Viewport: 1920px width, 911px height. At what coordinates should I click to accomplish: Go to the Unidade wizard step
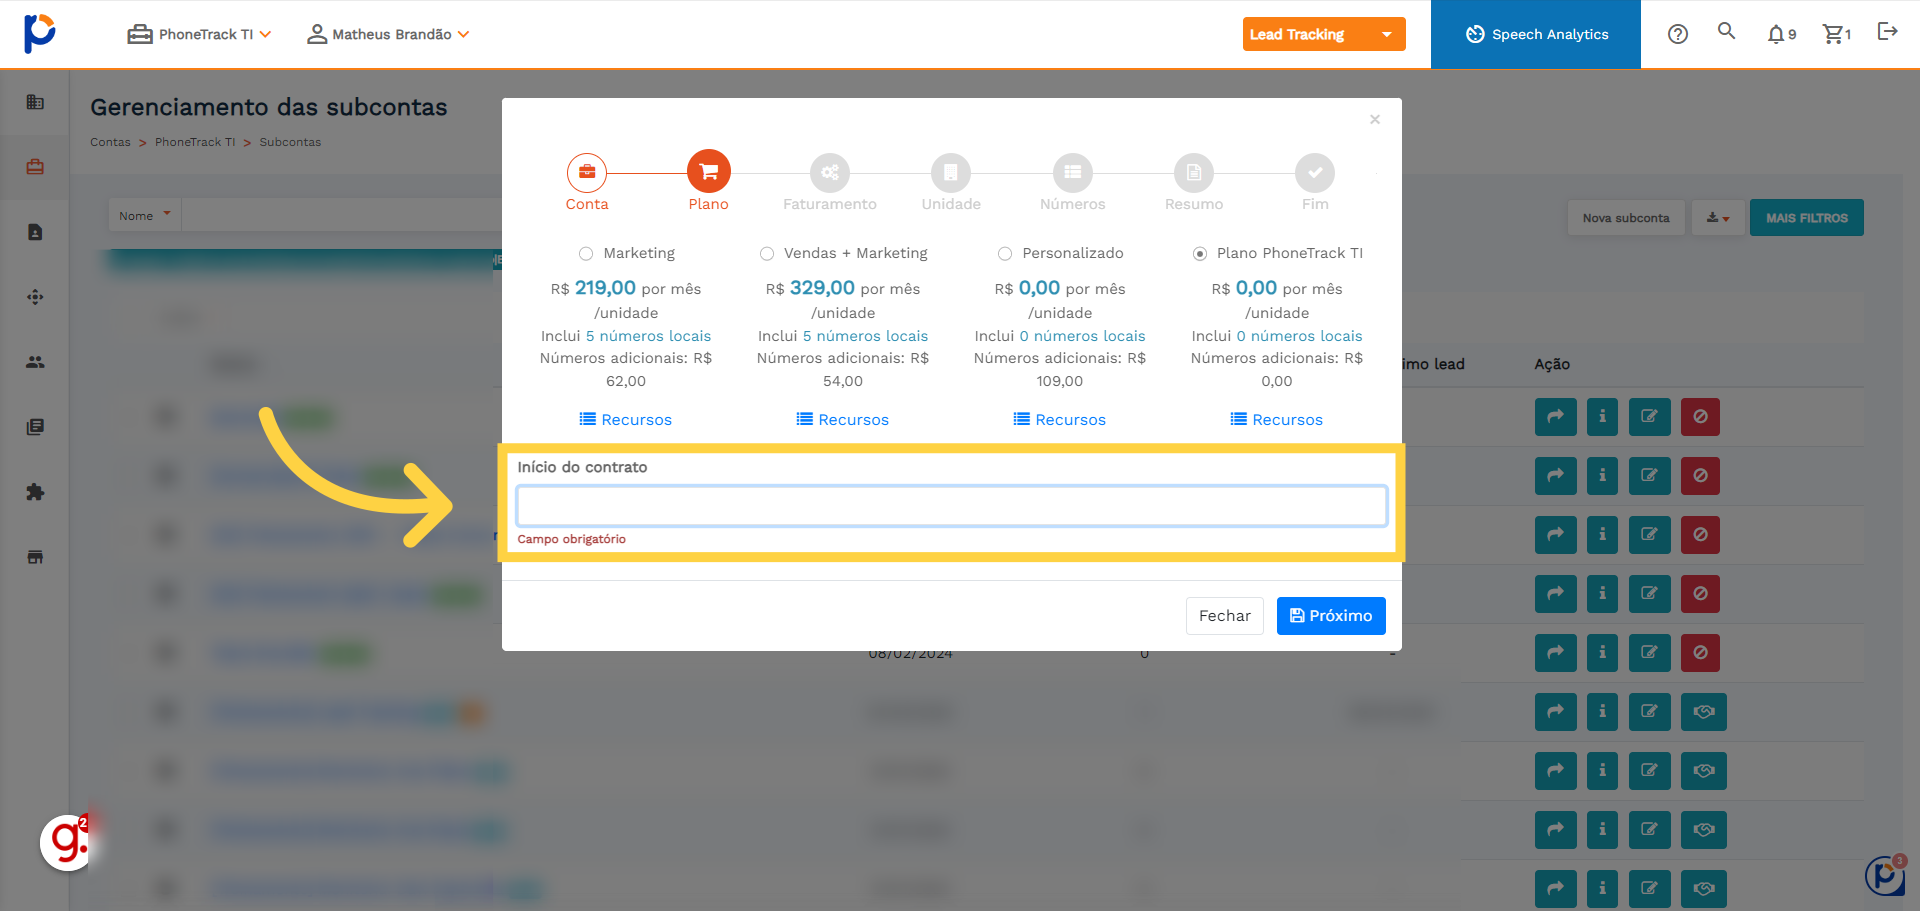coord(951,183)
